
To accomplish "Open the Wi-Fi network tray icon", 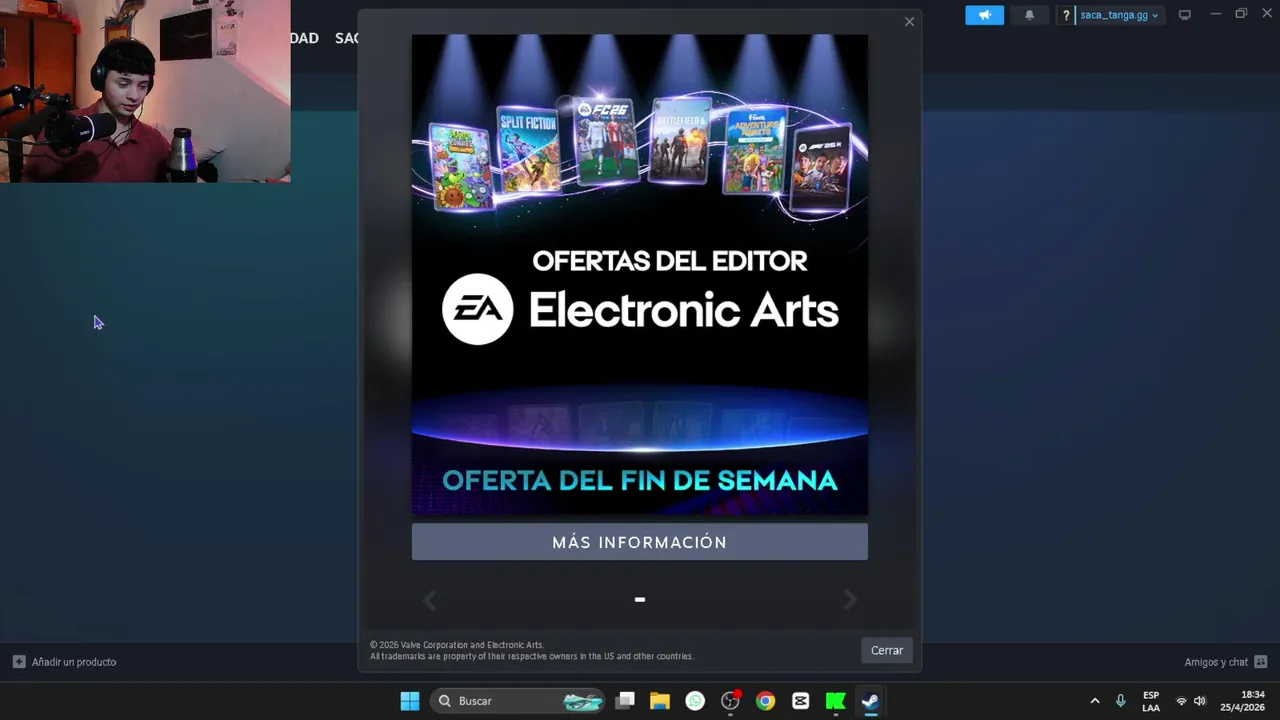I will pos(1181,701).
